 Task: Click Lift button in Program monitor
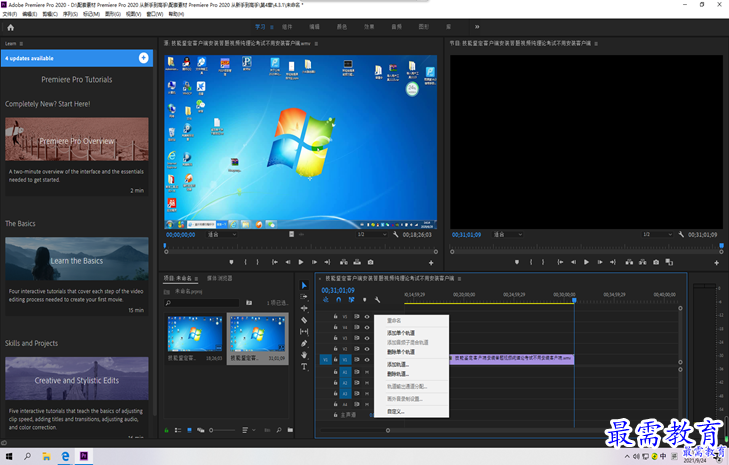click(629, 262)
